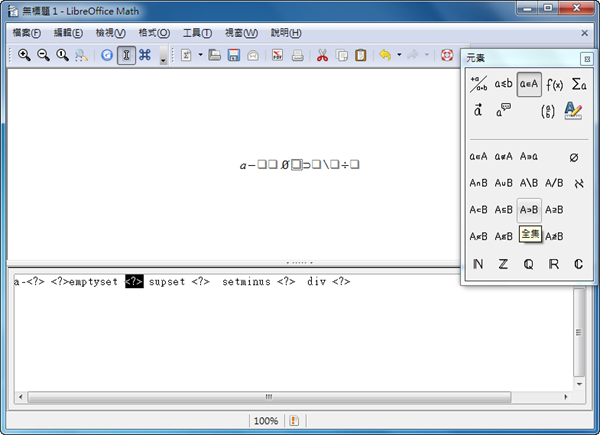This screenshot has height=435, width=600.
Task: Click the Zoom Out magnifier icon
Action: [x=43, y=55]
